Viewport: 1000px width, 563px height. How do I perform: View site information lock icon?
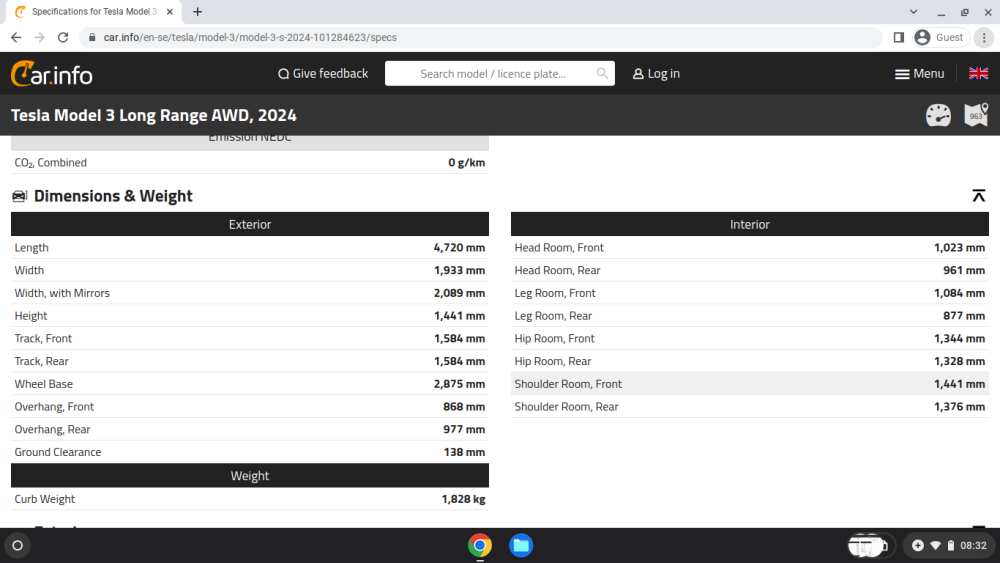click(x=92, y=38)
